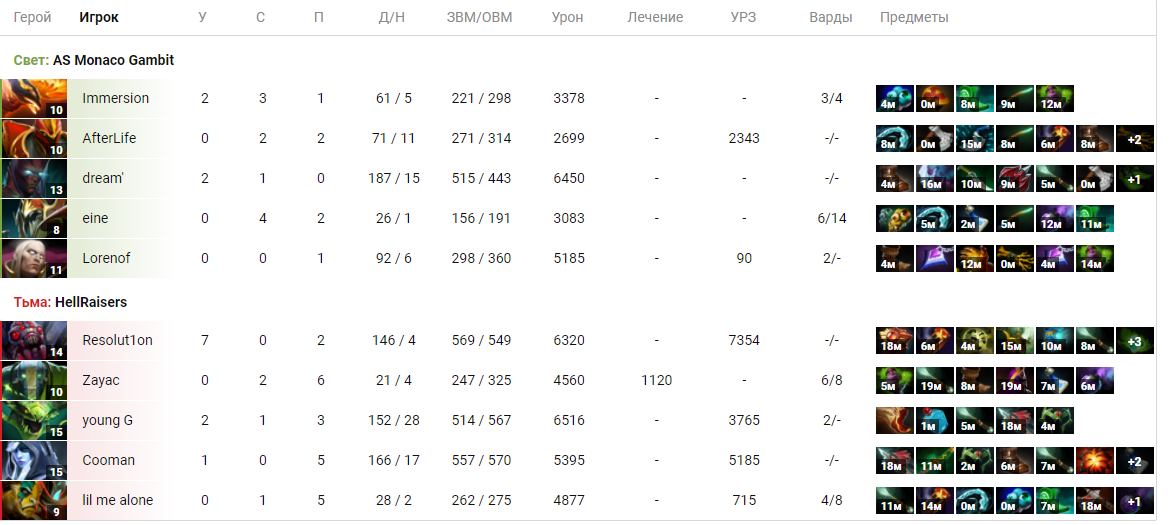Select the ЗВМ/ОВМ column header
This screenshot has height=525, width=1171.
[479, 17]
